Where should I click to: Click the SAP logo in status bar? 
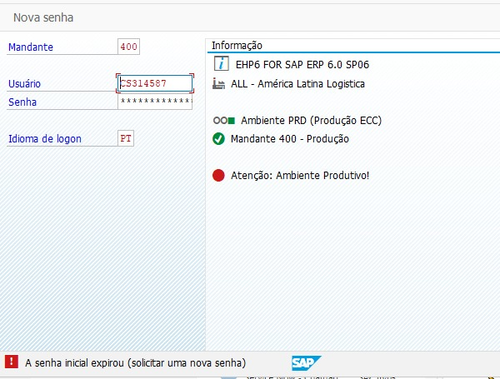click(306, 363)
